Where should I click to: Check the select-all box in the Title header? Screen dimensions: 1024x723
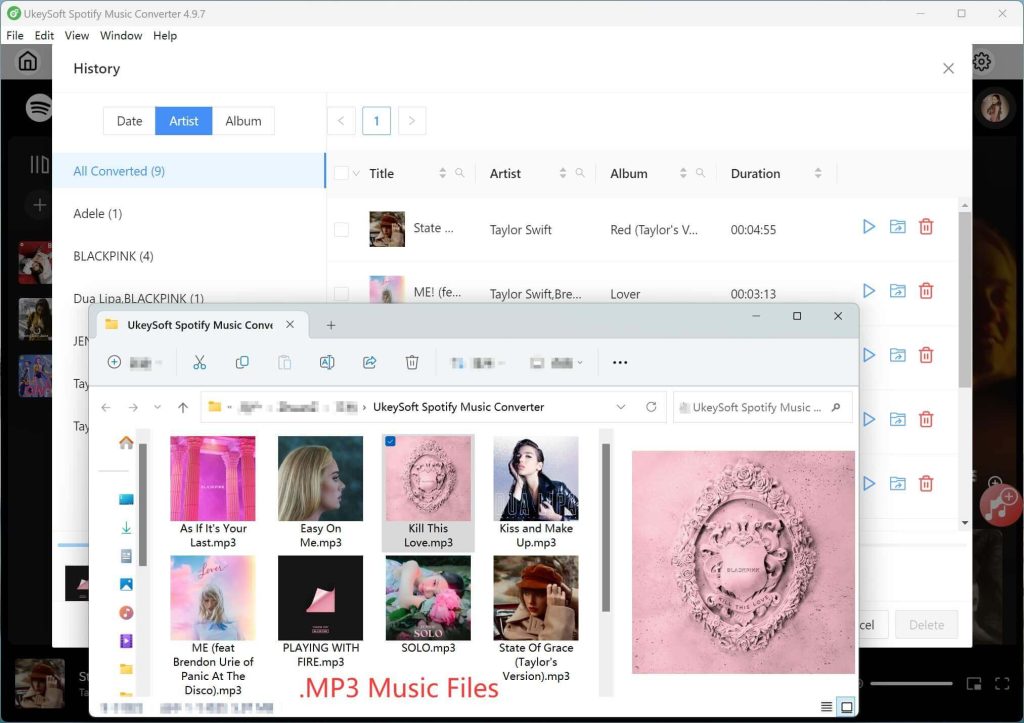pos(341,172)
